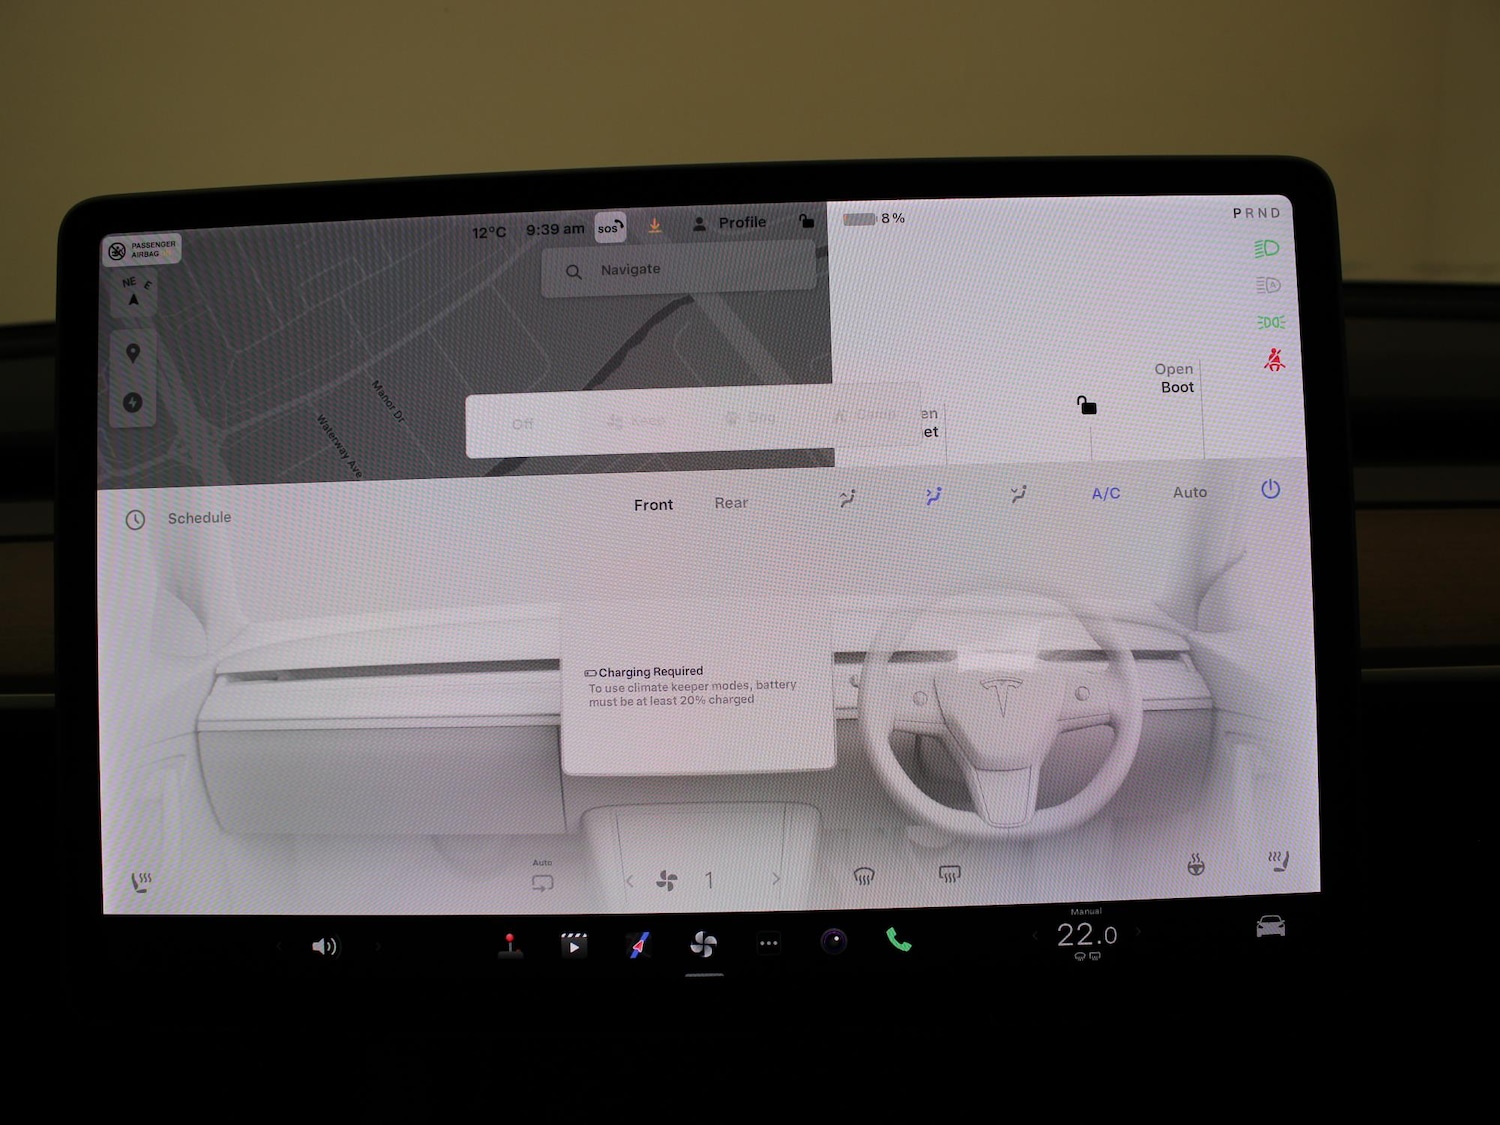The image size is (1500, 1125).
Task: Open the dashcam camera app
Action: (x=833, y=941)
